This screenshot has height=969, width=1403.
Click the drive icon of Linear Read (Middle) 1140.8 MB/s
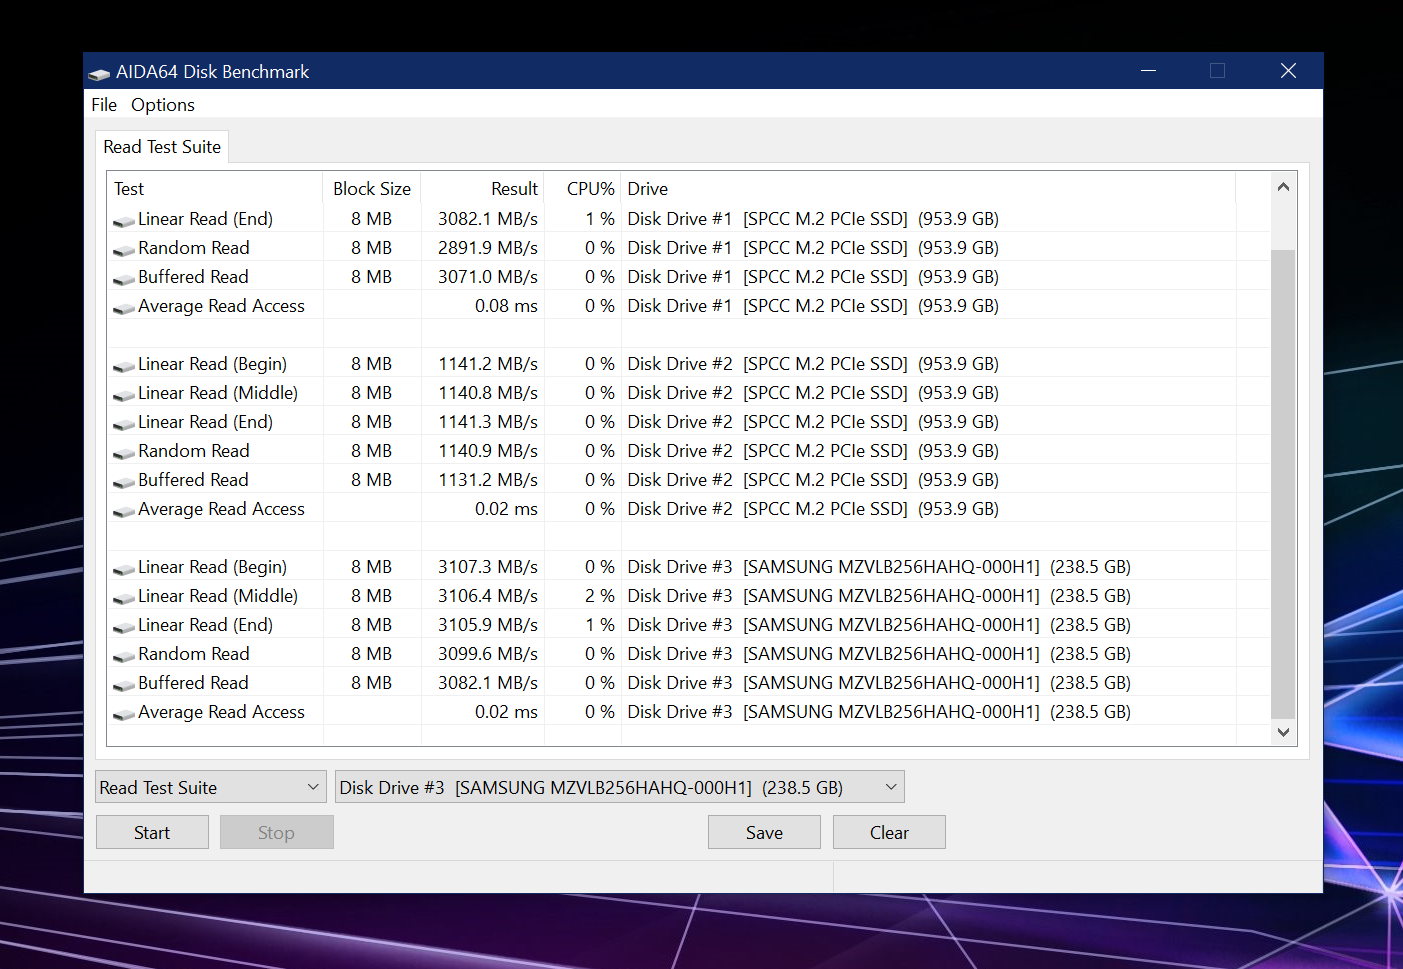click(x=124, y=395)
